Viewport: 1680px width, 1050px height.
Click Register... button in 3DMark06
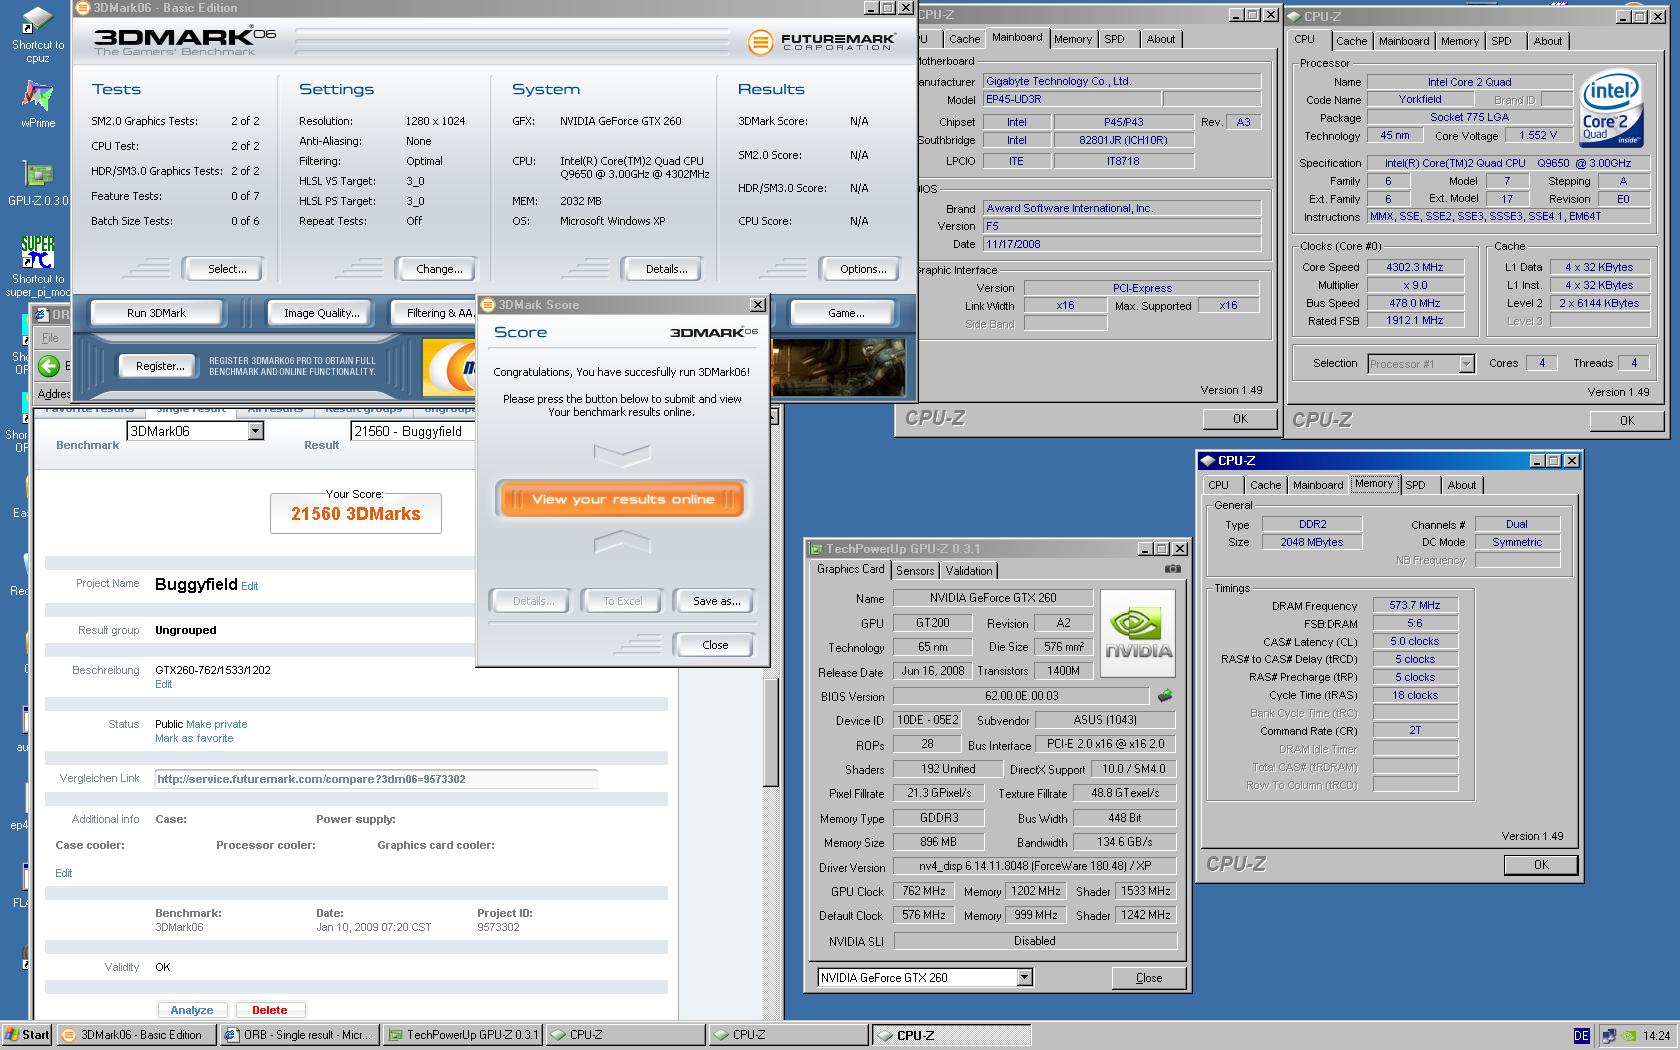coord(160,366)
